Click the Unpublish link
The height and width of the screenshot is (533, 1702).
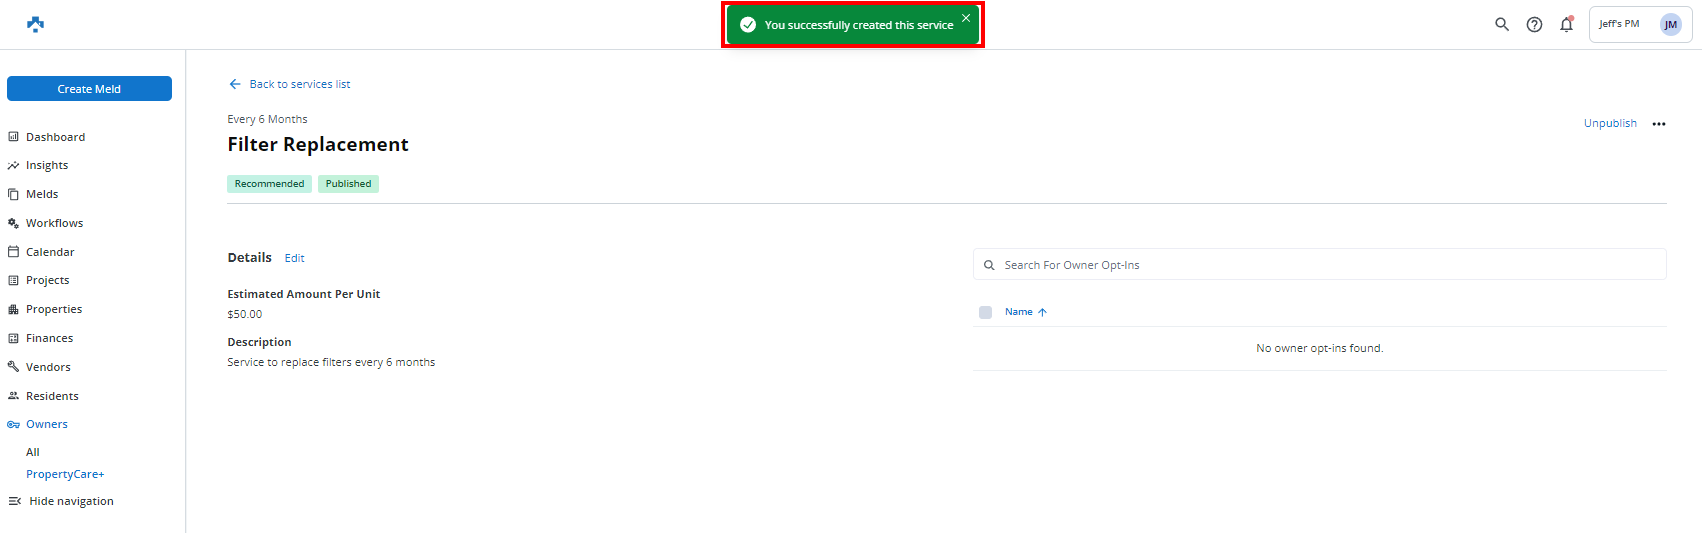pos(1610,123)
